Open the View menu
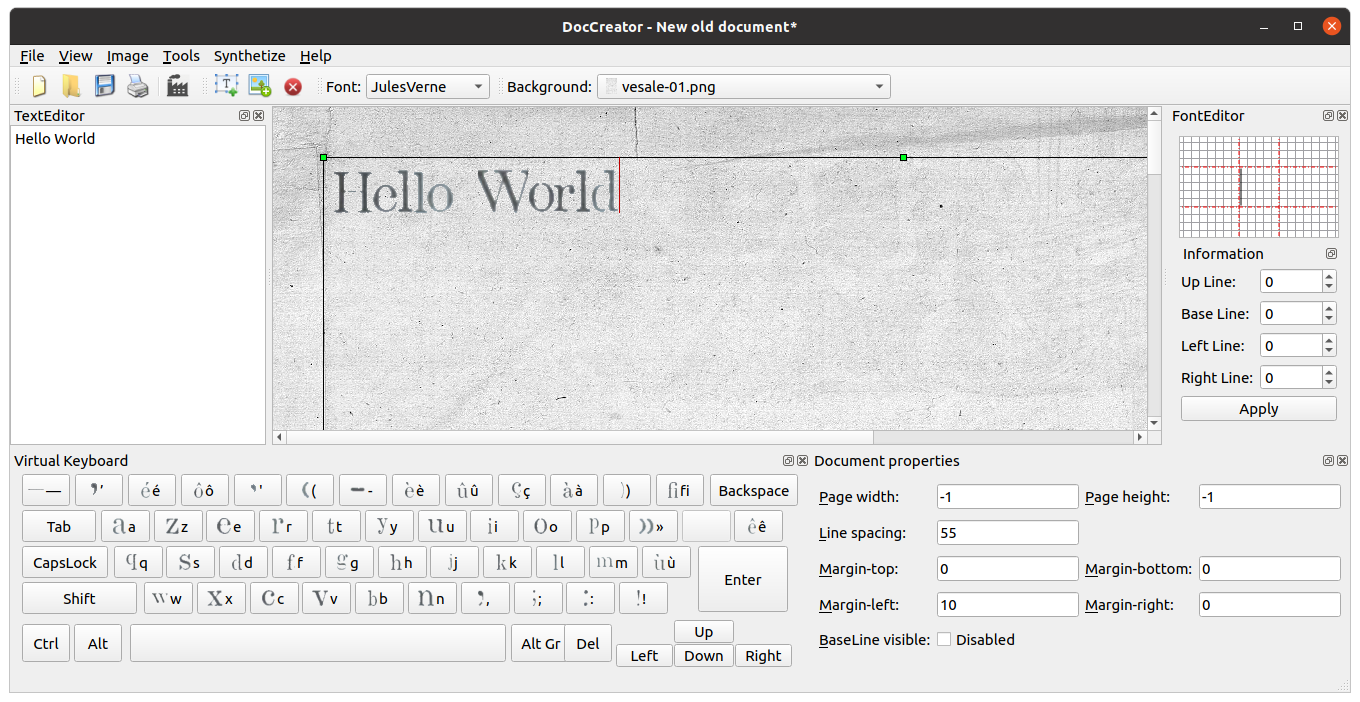 (x=75, y=56)
